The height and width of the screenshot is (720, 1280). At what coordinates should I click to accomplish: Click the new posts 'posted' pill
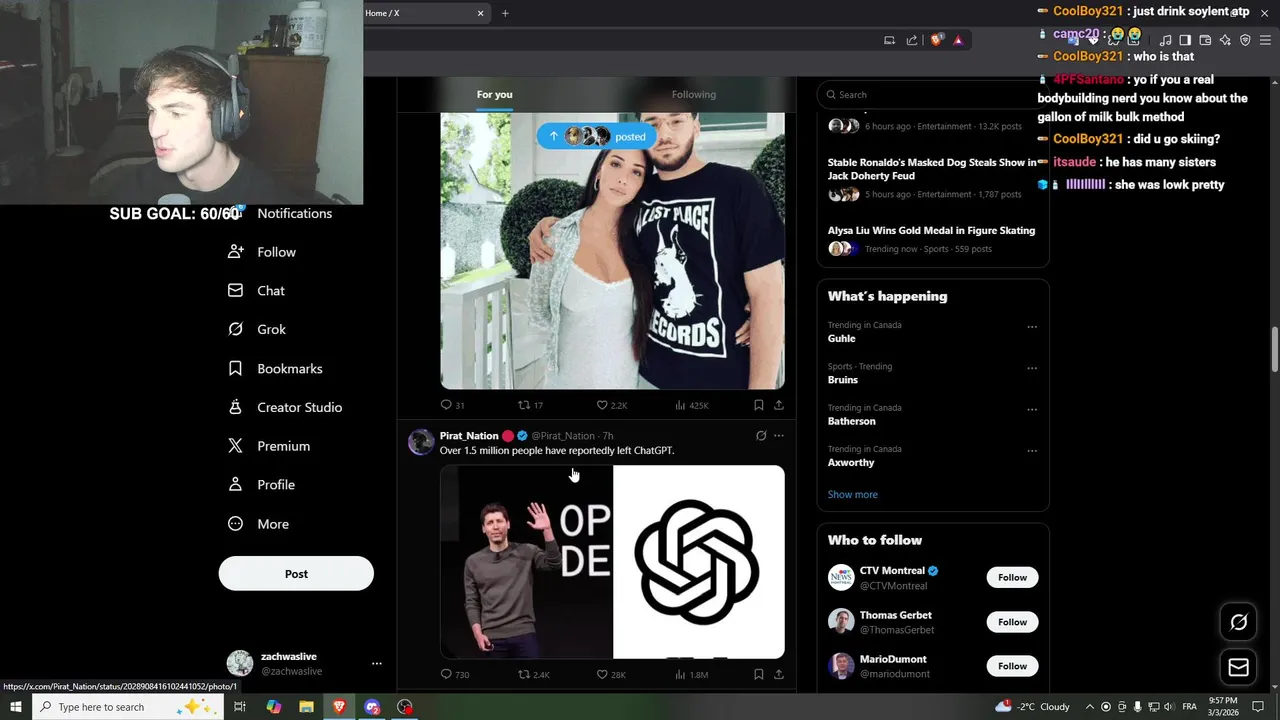click(597, 136)
